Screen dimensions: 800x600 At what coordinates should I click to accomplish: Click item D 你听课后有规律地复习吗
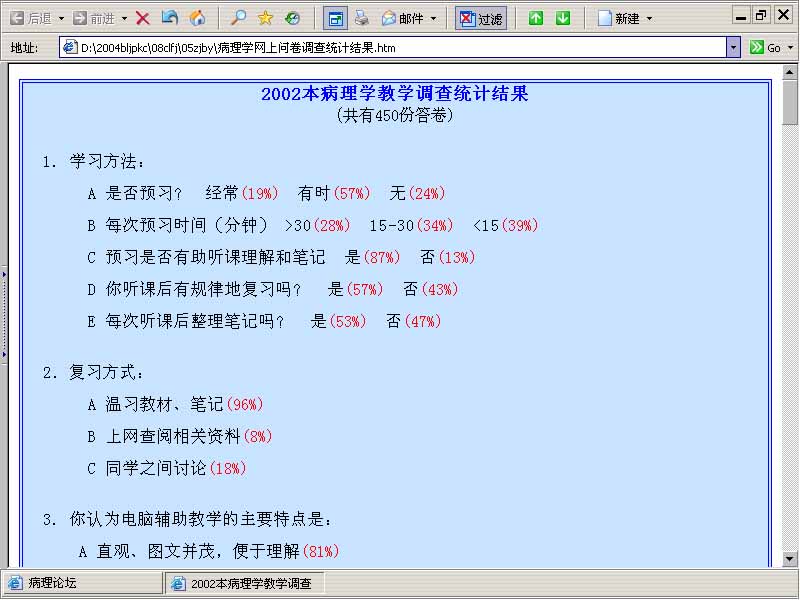[194, 289]
